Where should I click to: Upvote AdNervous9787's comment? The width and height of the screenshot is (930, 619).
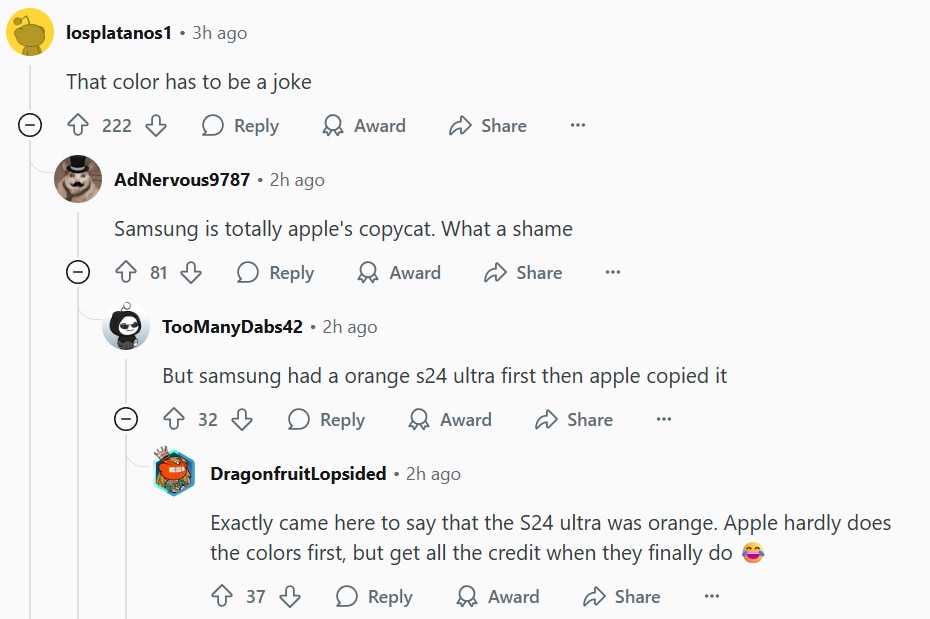(126, 273)
